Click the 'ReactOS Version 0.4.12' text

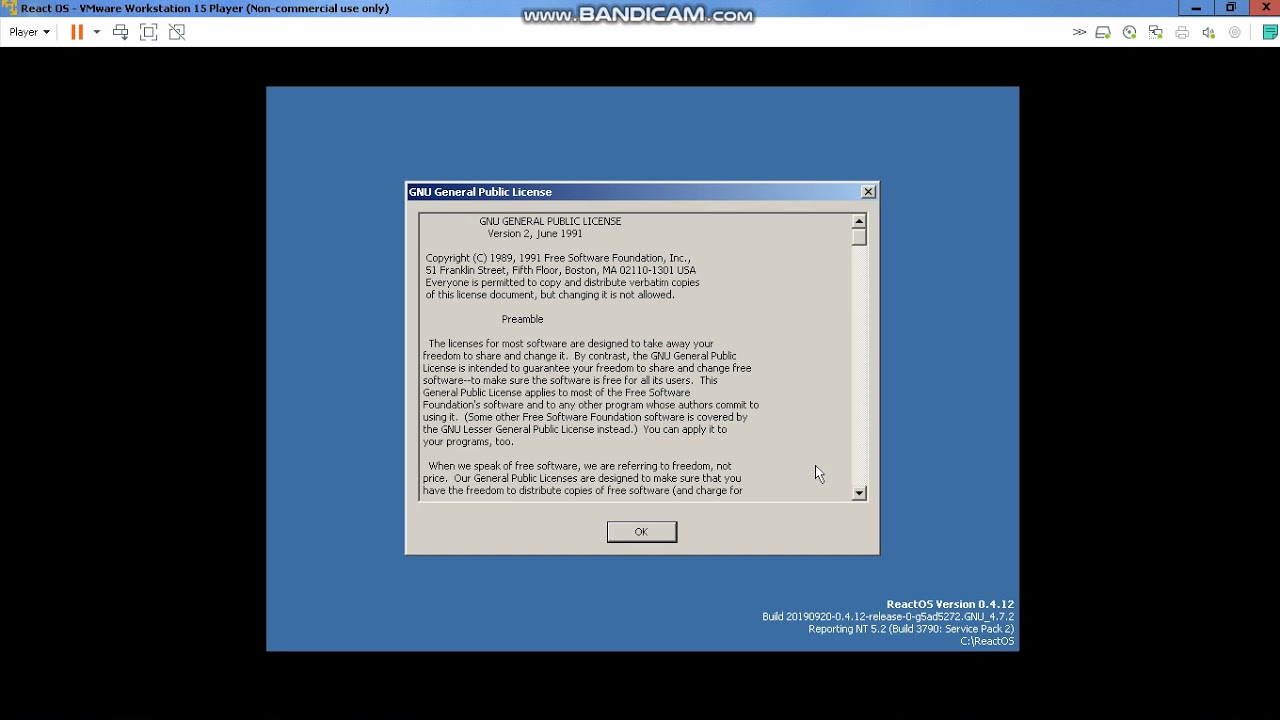point(950,604)
